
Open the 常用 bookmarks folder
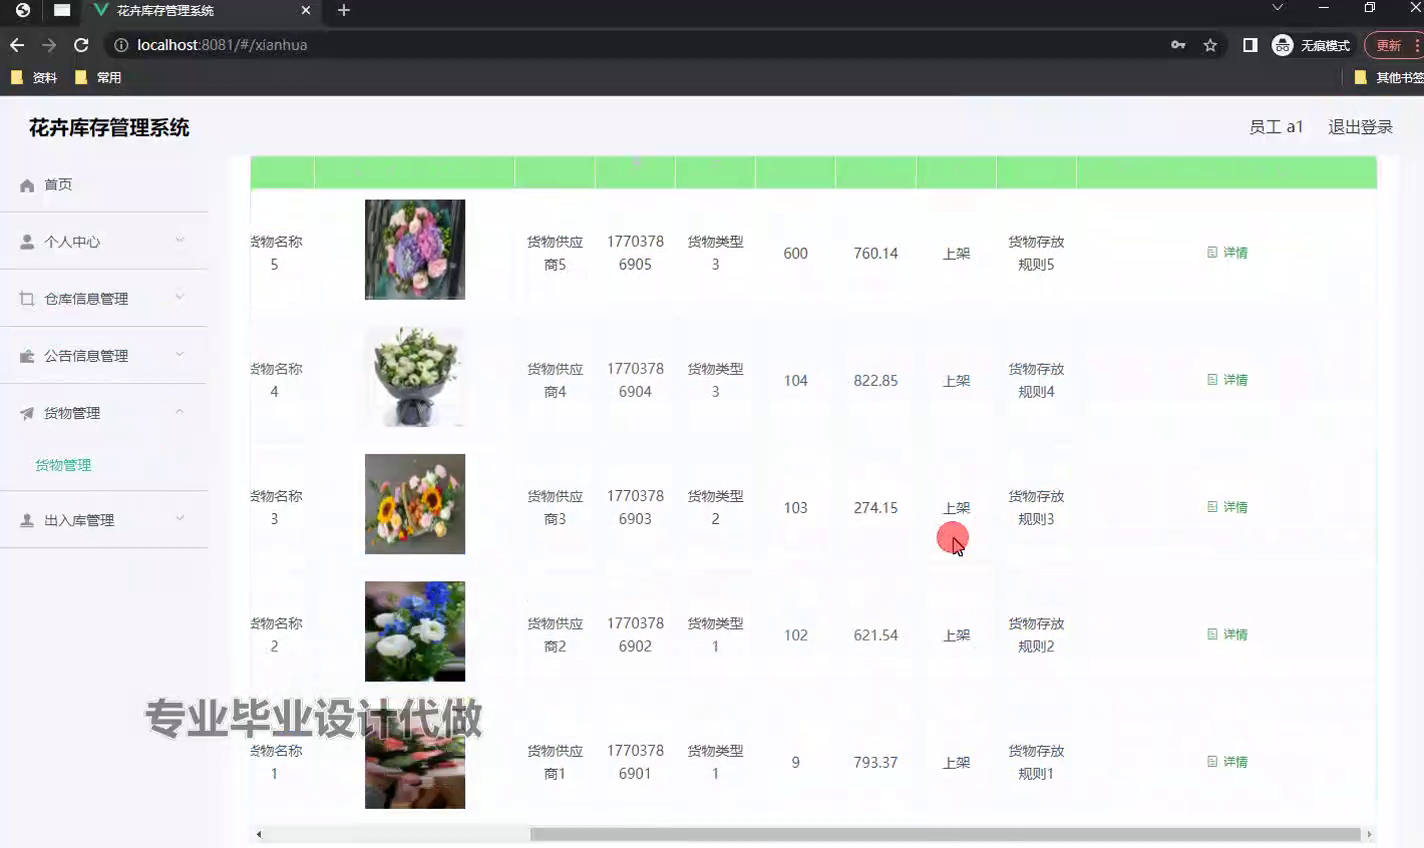tap(98, 77)
